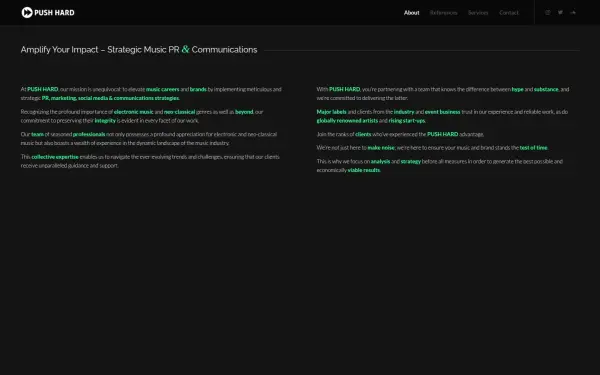Click the highlighted word 'beyond'
The width and height of the screenshot is (600, 375).
coord(244,112)
